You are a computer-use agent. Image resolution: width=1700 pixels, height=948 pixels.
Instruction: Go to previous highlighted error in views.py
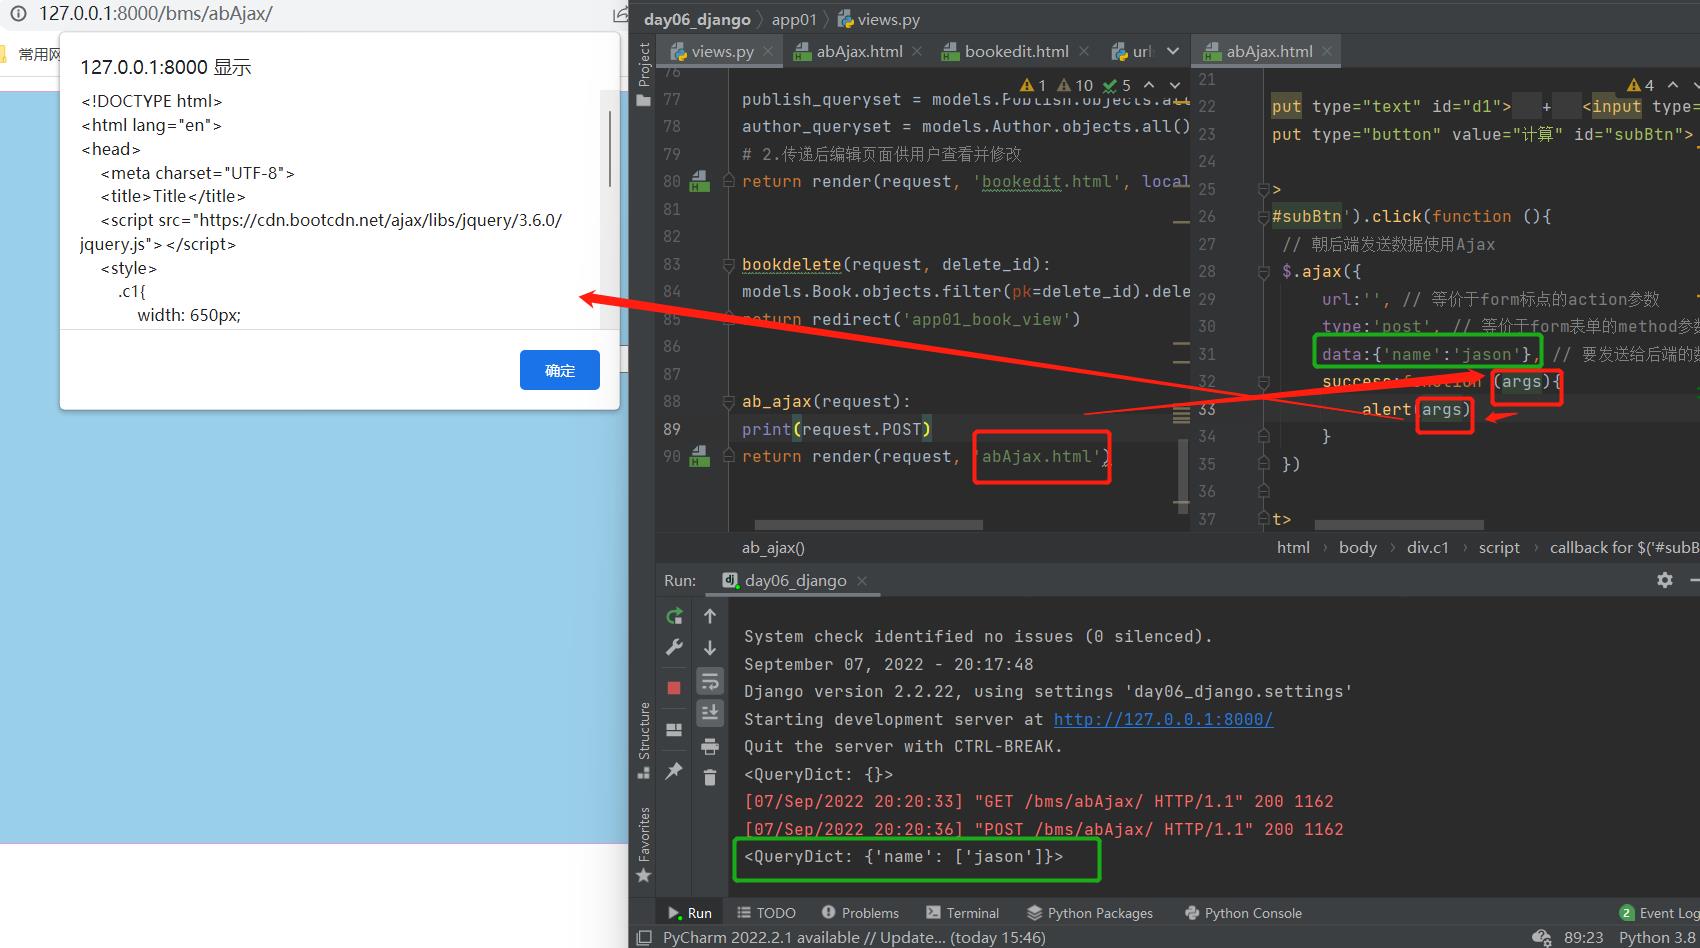[1149, 85]
